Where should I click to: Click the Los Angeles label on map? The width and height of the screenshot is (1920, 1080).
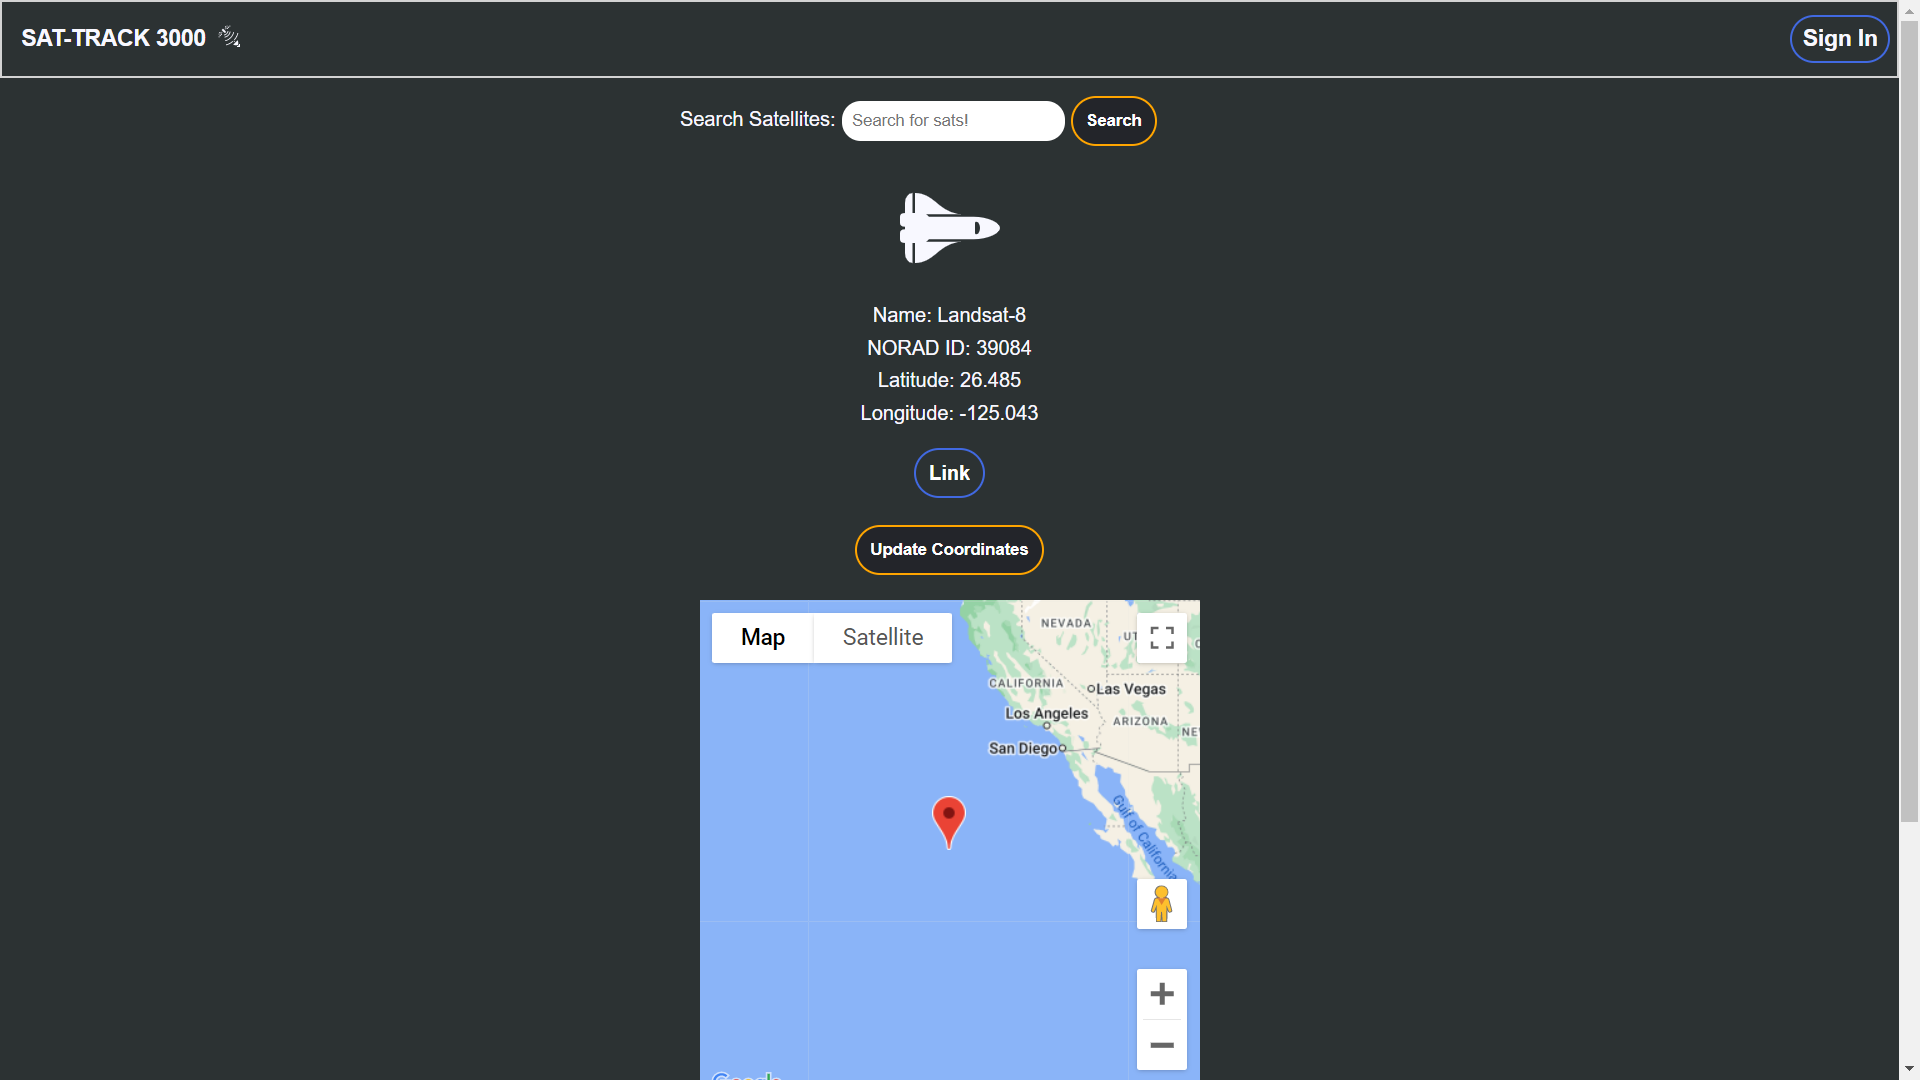click(1046, 713)
